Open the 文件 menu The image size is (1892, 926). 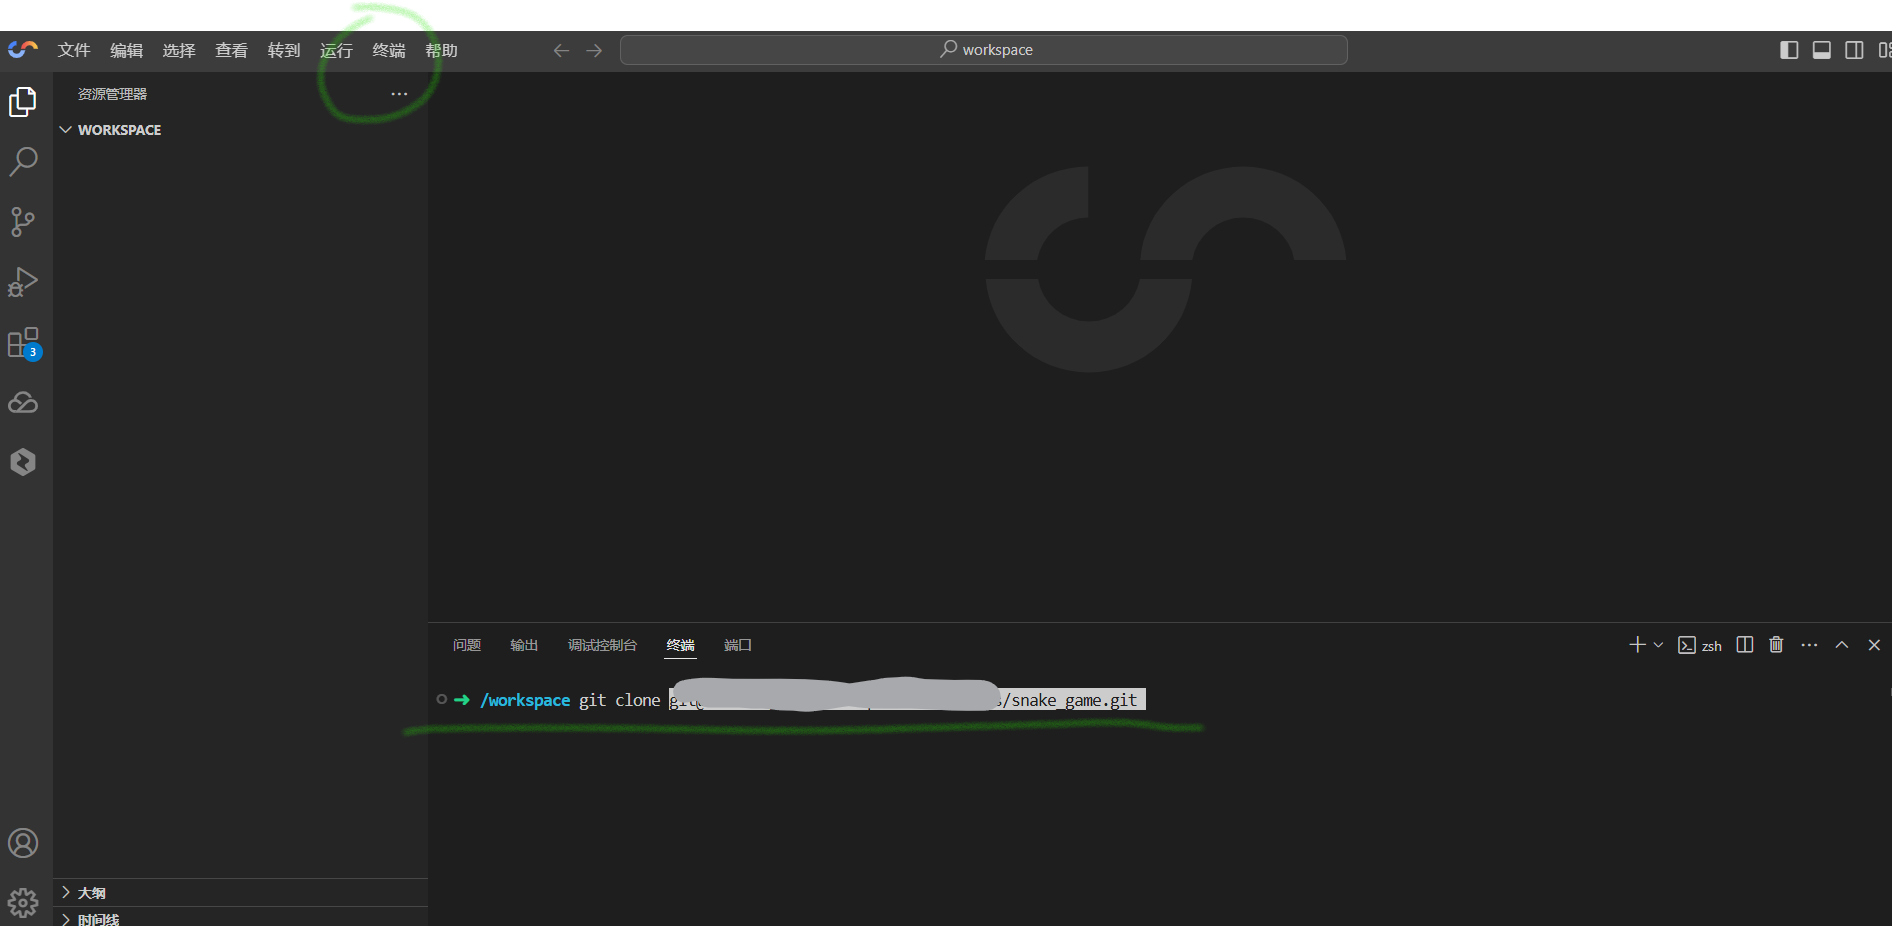74,50
